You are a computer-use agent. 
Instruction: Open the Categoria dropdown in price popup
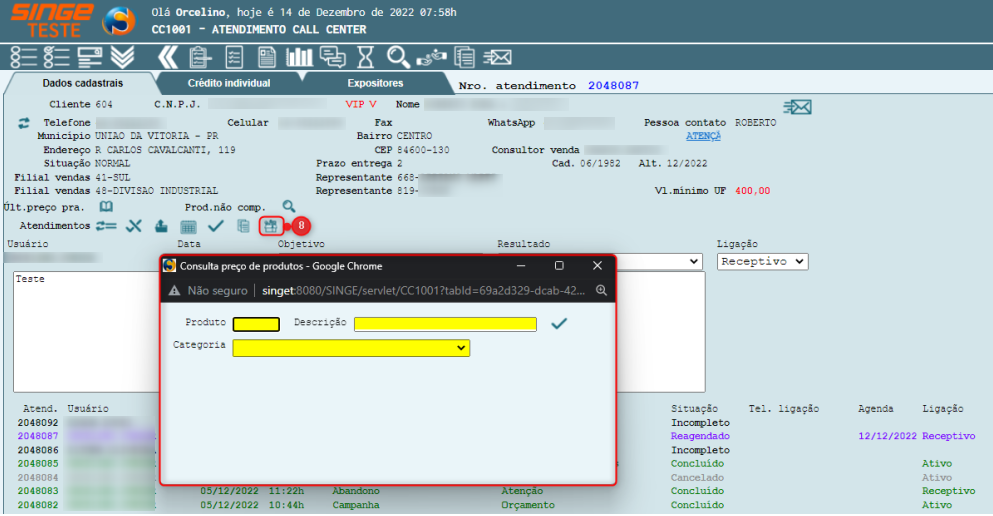tap(351, 348)
